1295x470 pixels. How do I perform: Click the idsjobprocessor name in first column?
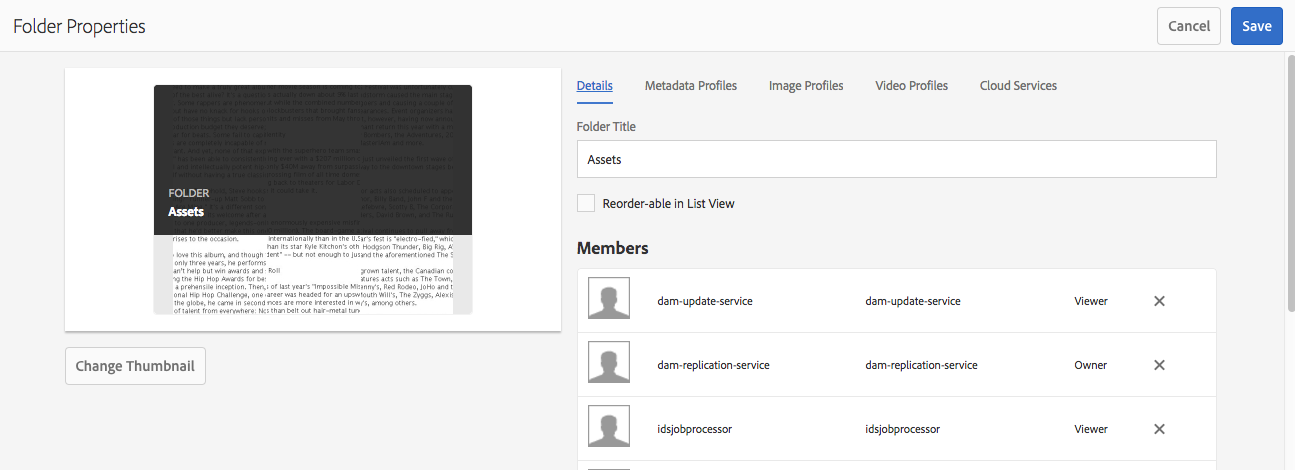[x=695, y=429]
